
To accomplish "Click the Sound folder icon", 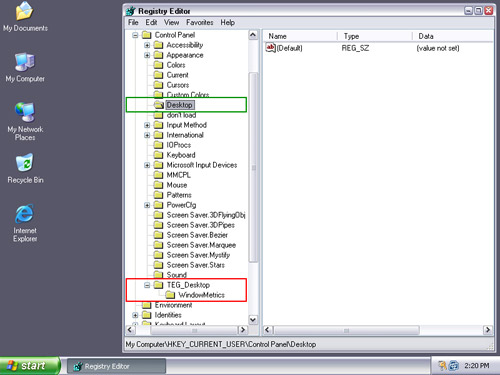I will [158, 275].
